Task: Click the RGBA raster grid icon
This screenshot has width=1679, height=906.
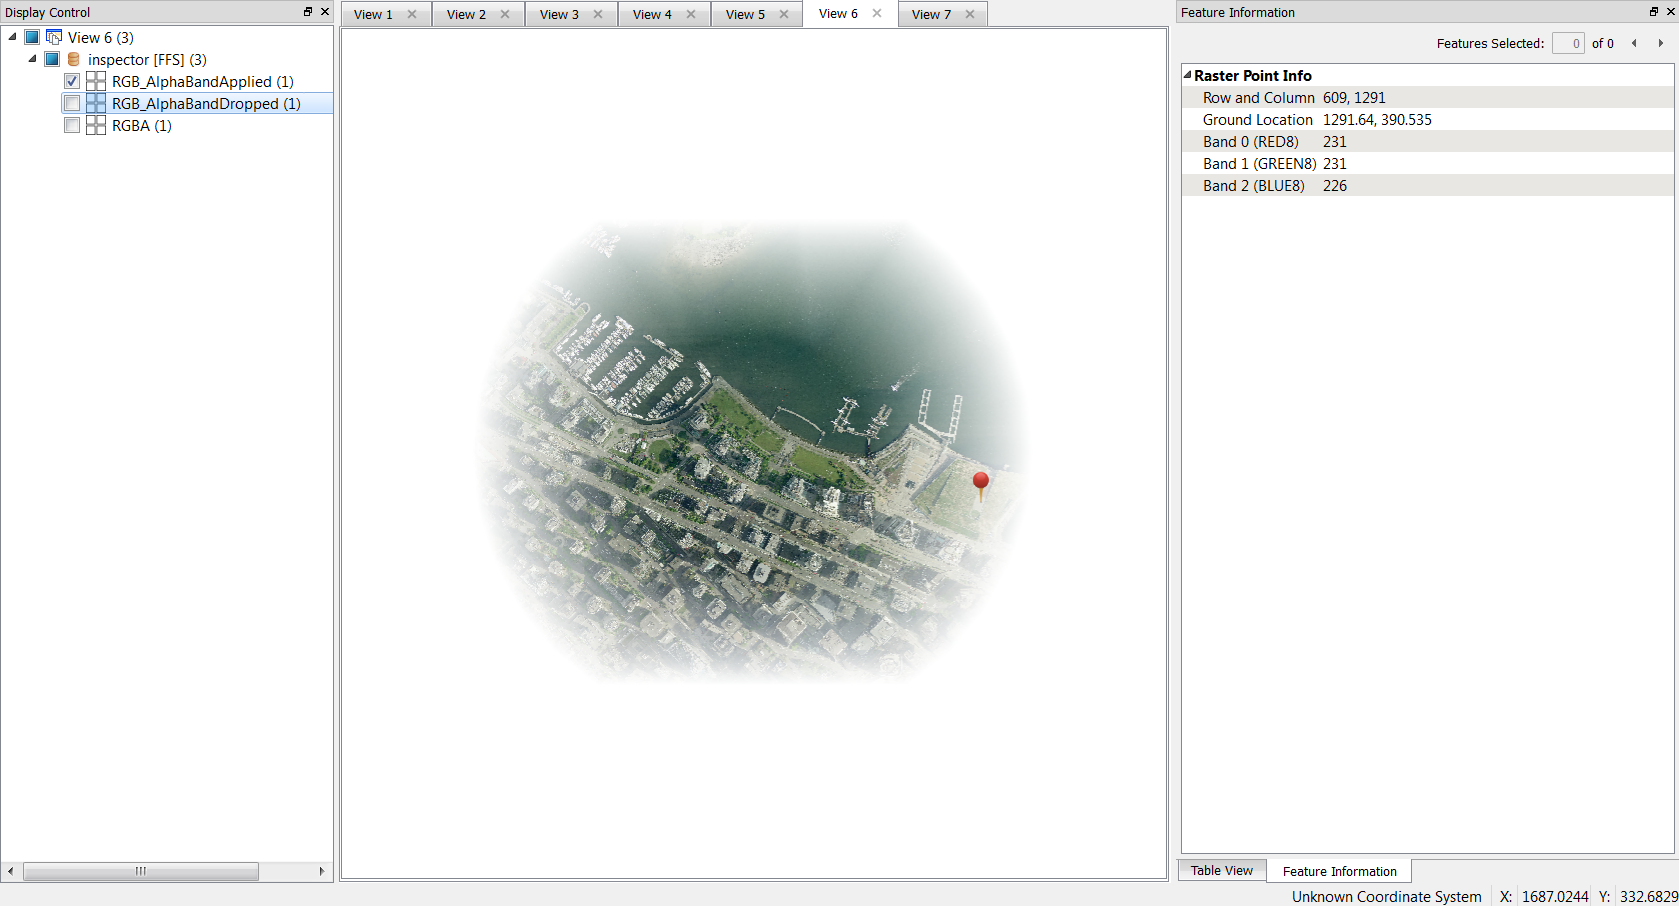Action: pos(96,125)
